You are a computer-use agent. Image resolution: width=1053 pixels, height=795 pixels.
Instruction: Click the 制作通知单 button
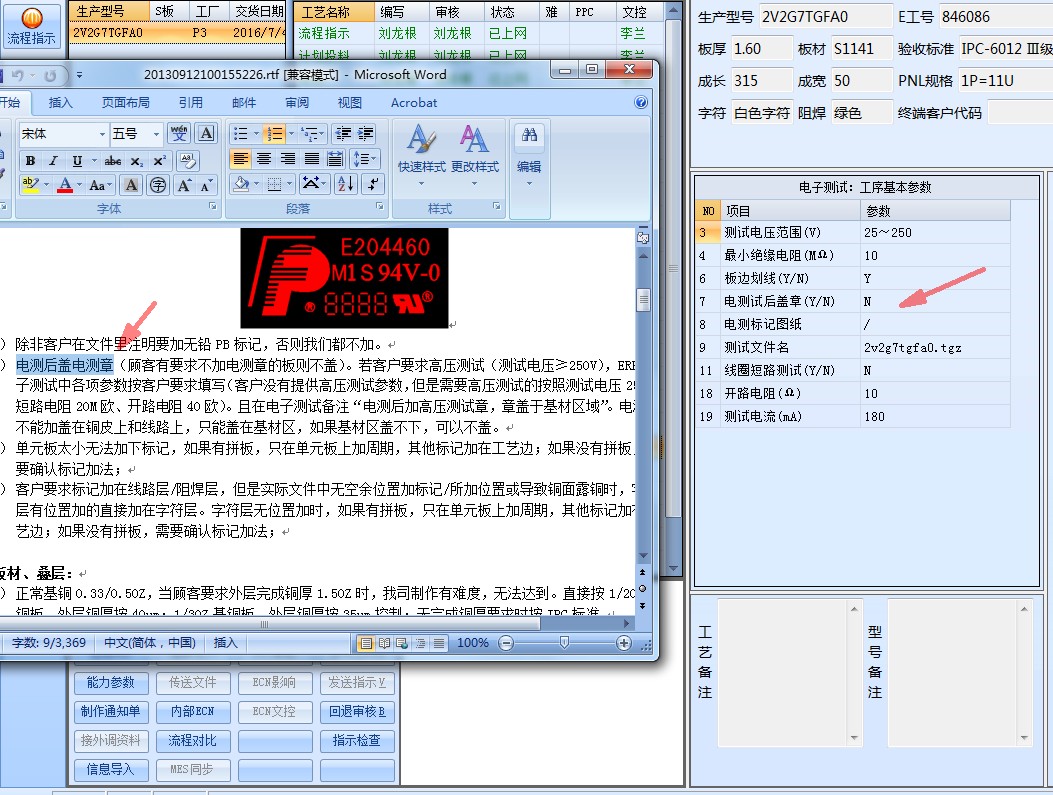pos(111,712)
